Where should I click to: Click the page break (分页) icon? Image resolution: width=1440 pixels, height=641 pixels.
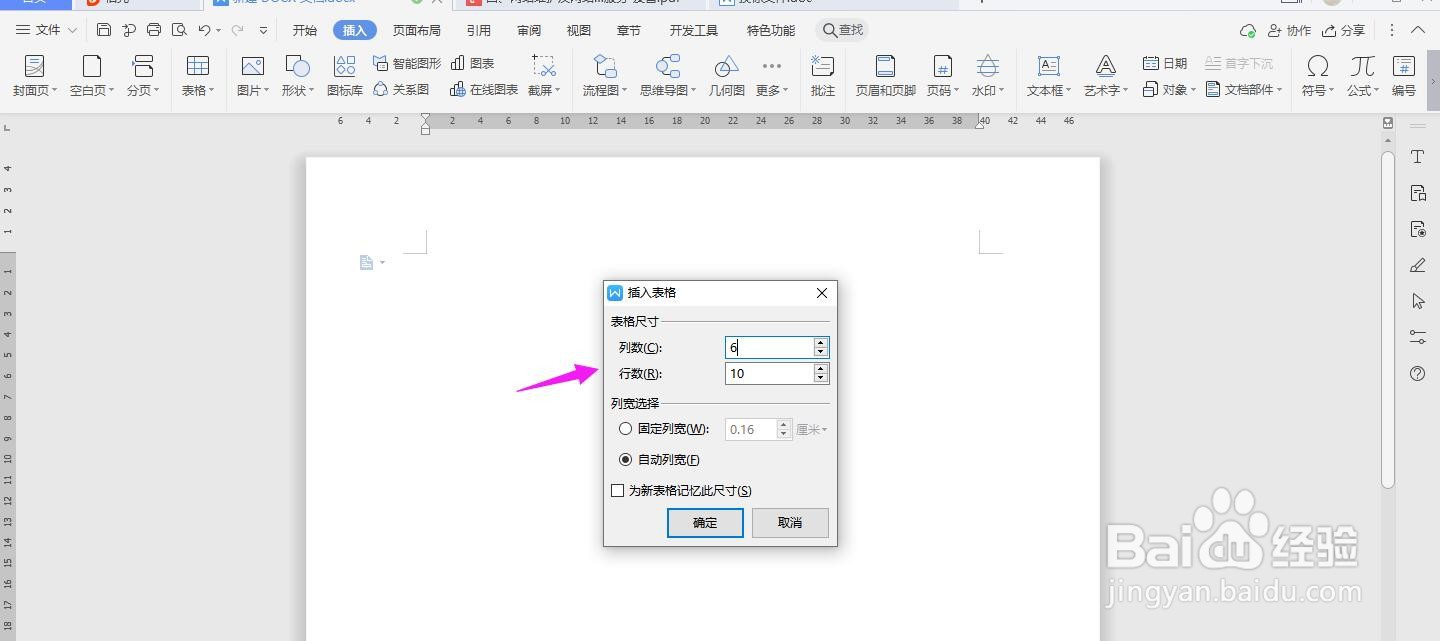click(x=143, y=67)
